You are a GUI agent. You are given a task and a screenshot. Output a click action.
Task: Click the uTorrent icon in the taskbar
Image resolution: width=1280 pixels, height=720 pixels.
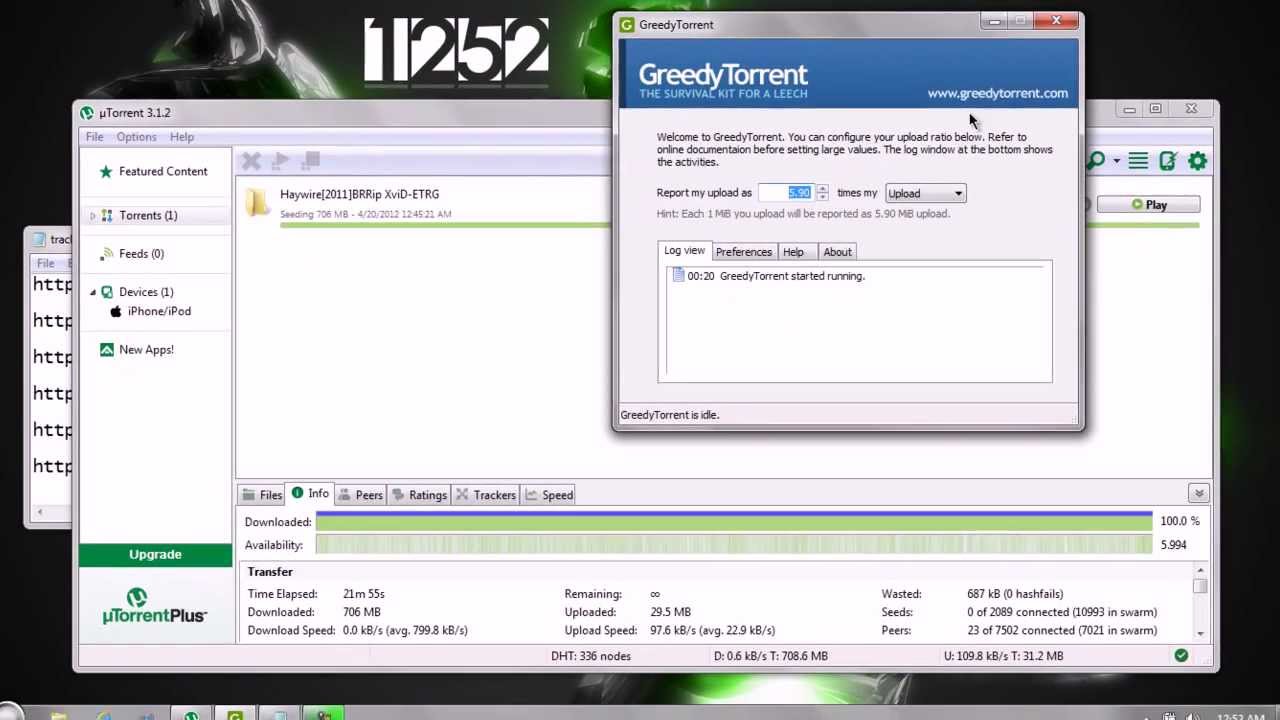[190, 715]
